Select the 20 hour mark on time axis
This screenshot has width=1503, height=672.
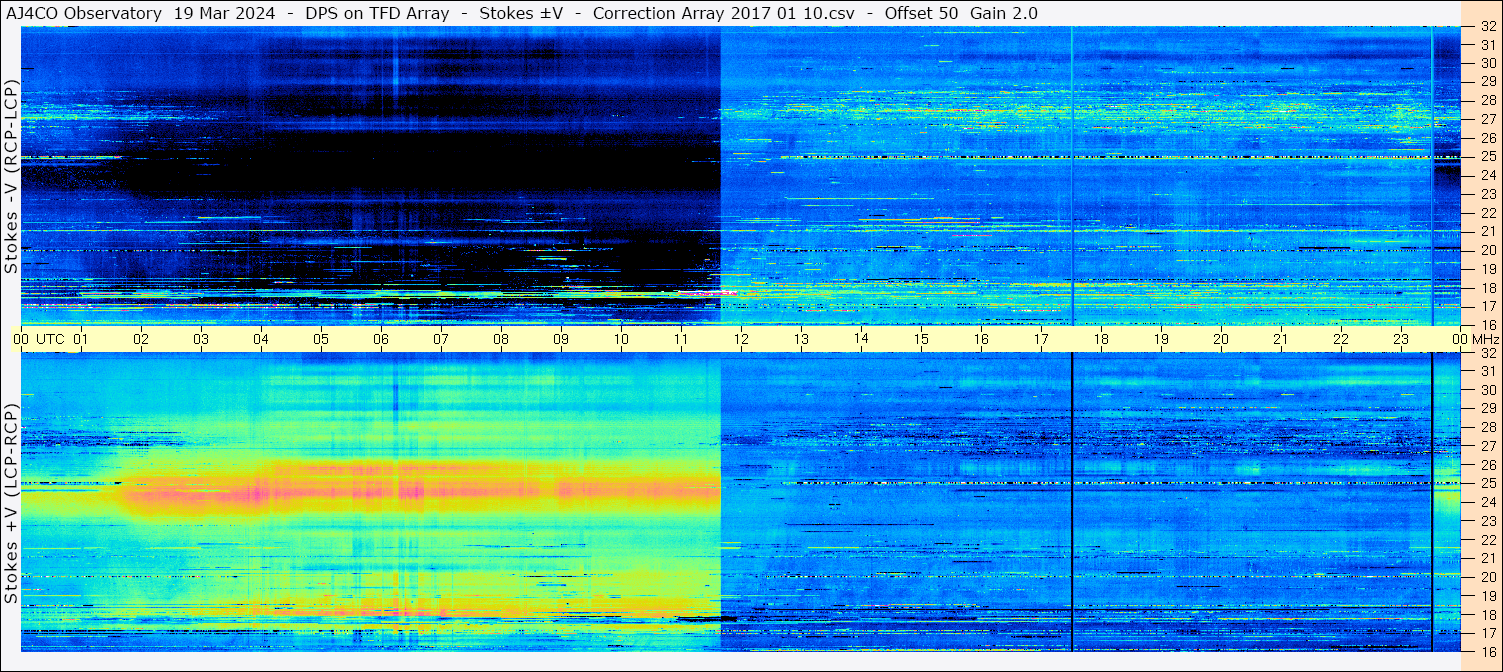(1221, 339)
